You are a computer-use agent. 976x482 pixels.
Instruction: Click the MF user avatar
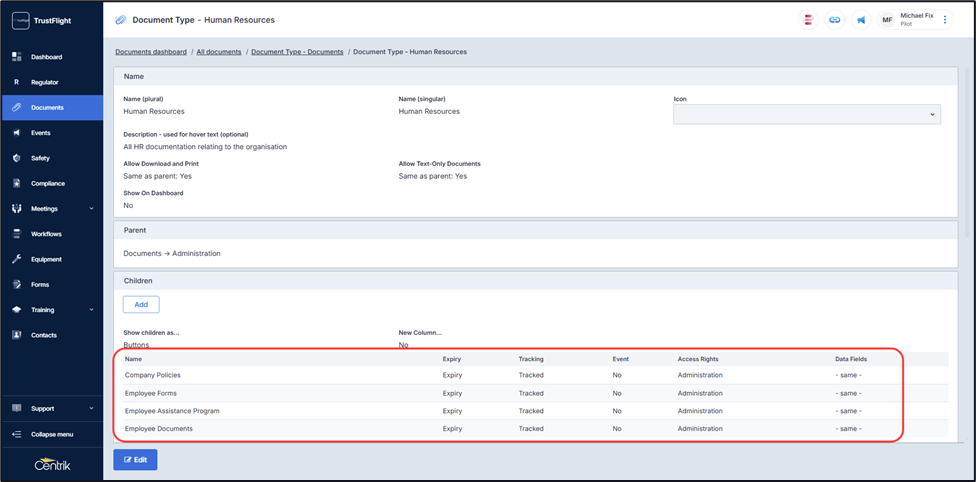[886, 20]
